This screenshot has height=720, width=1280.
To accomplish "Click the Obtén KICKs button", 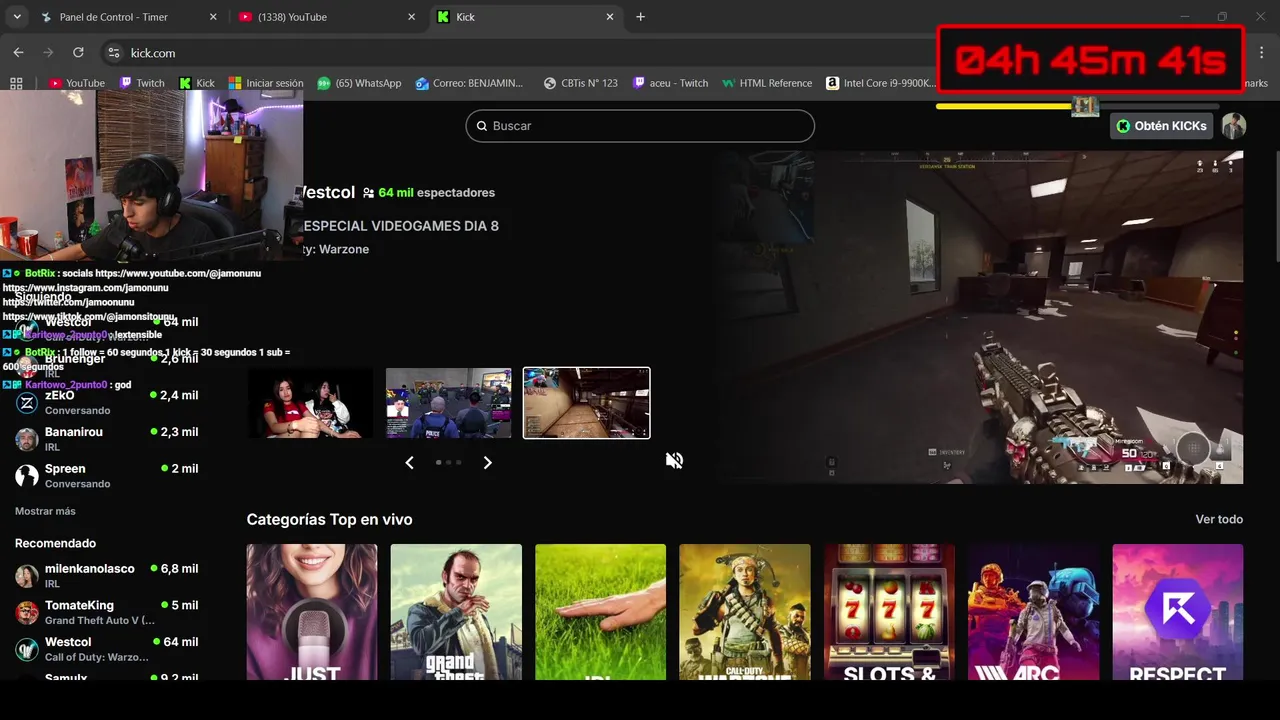I will click(x=1162, y=126).
